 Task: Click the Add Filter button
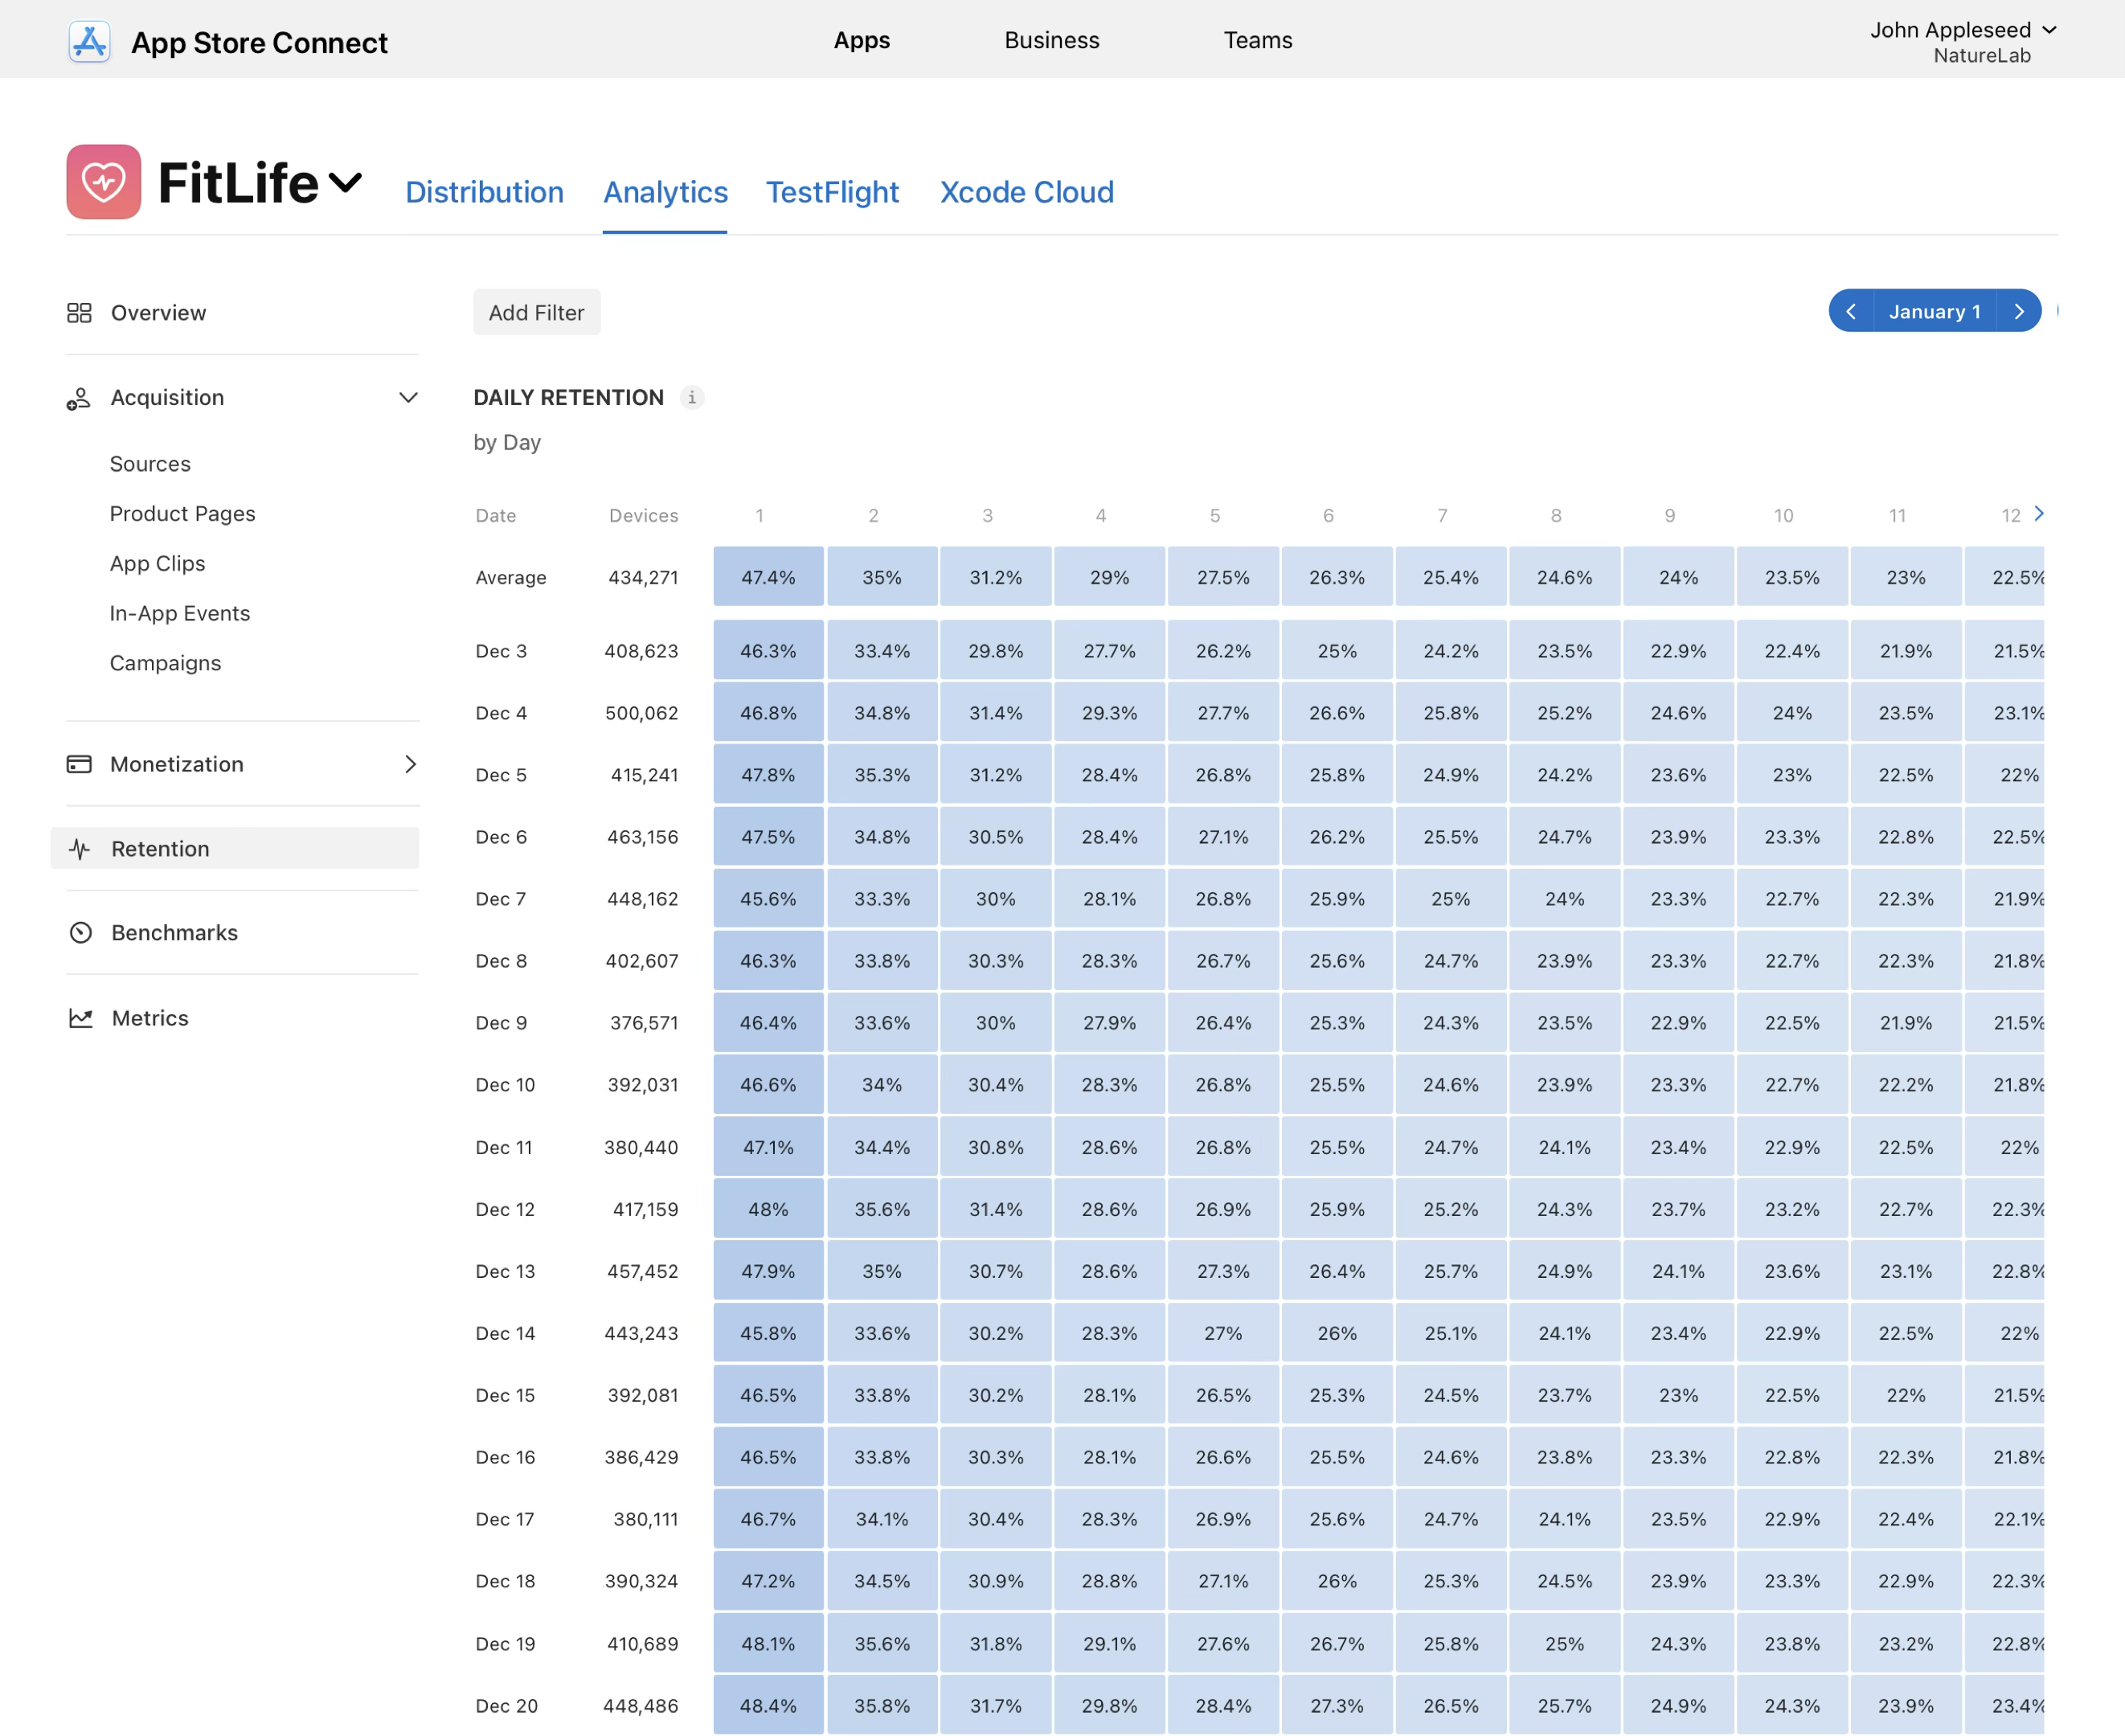coord(536,313)
